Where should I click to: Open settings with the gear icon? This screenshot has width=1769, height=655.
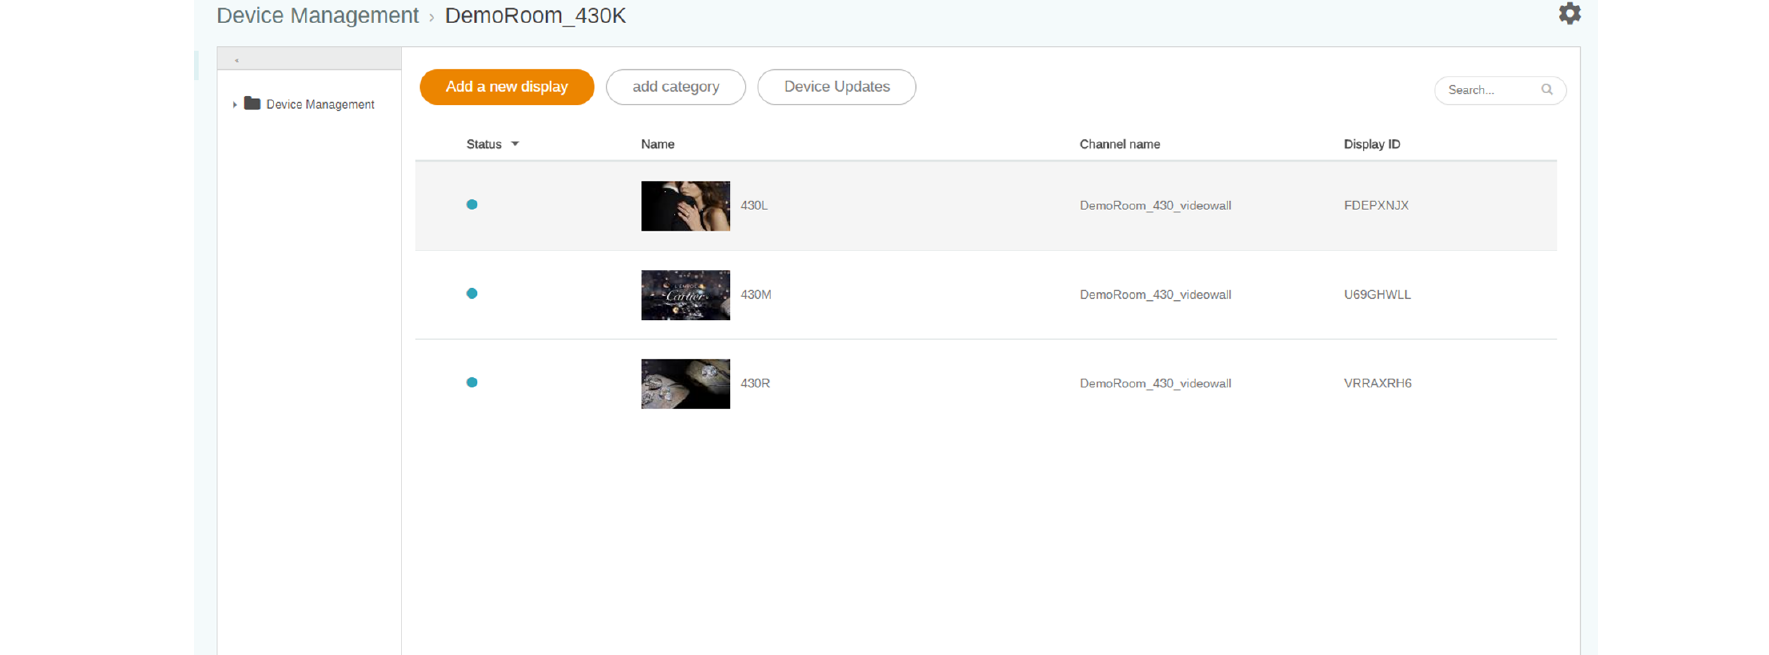coord(1569,14)
